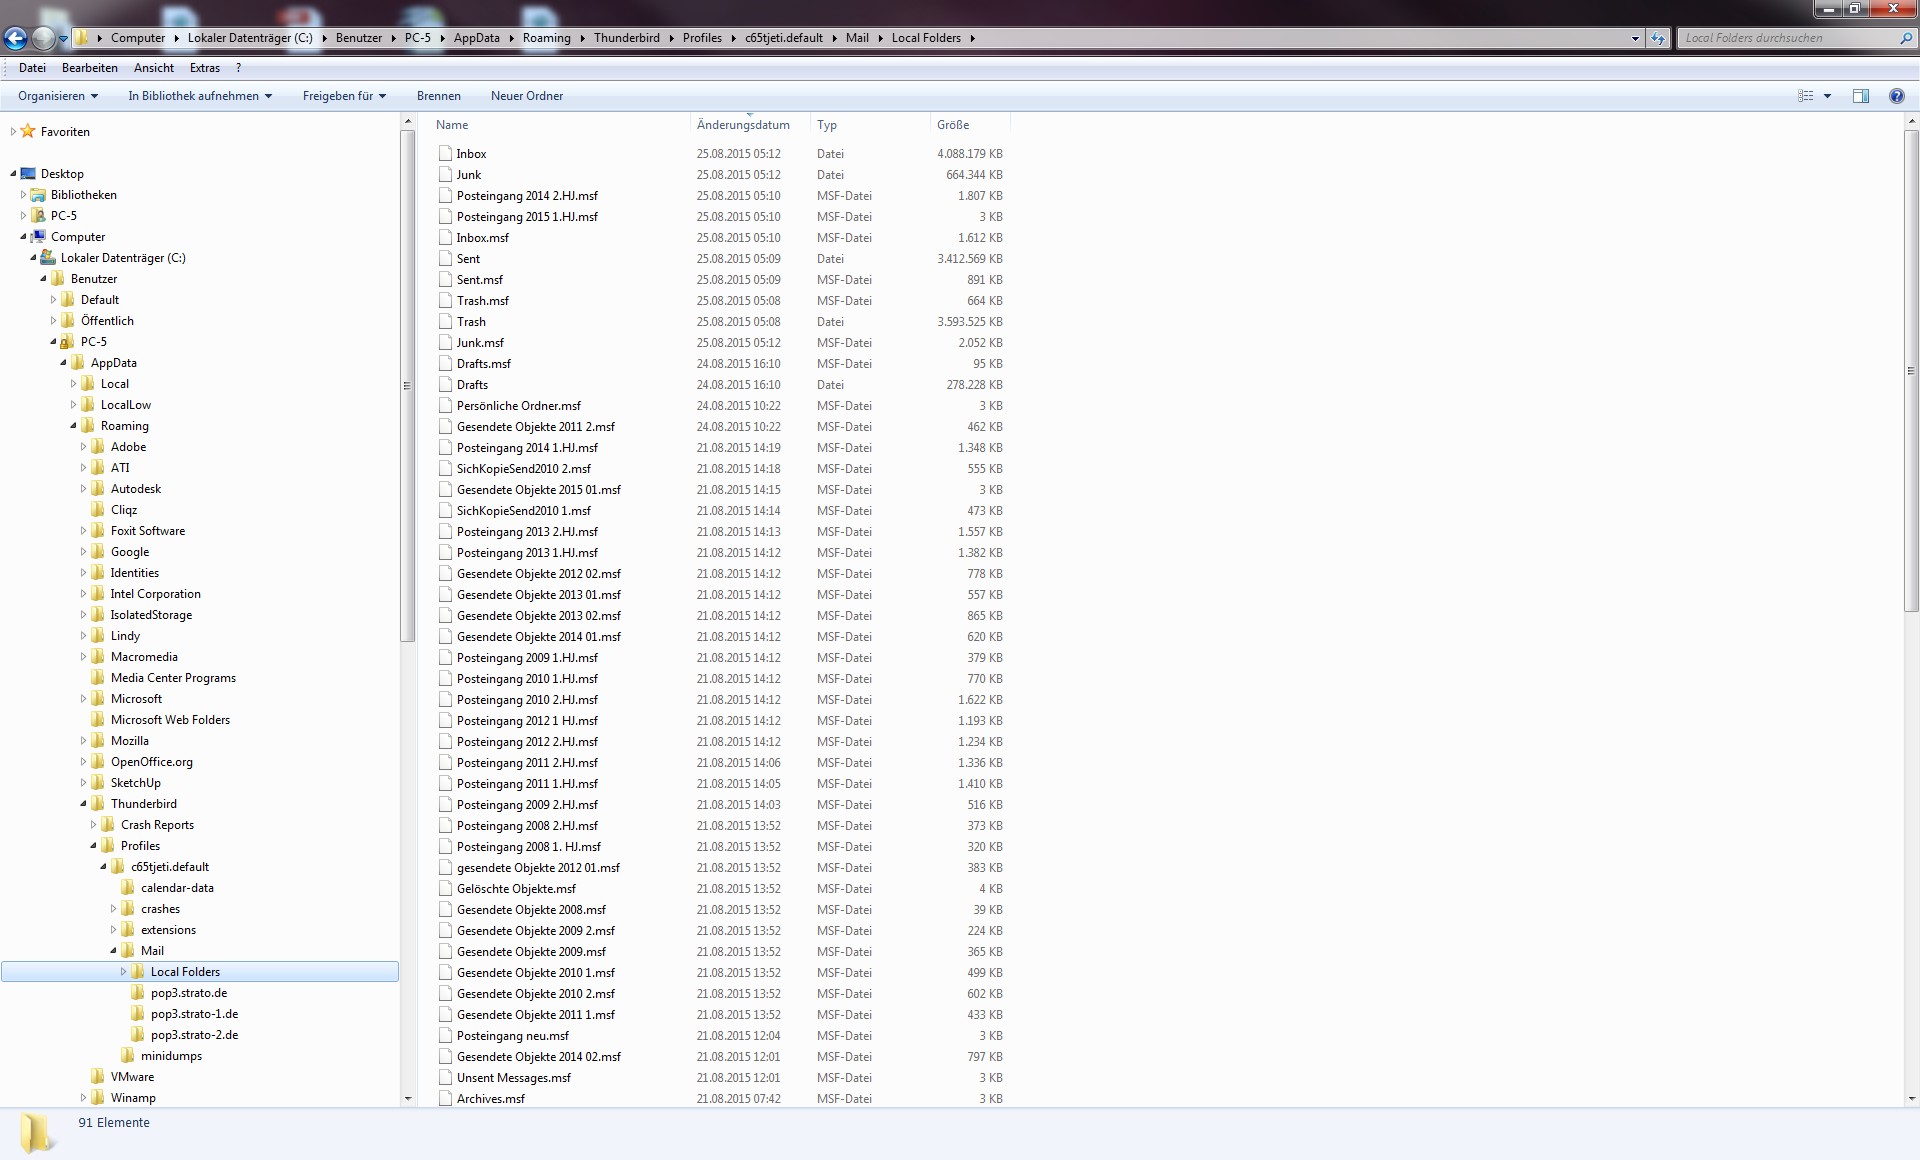
Task: Toggle the preview pane icon
Action: [x=1861, y=96]
